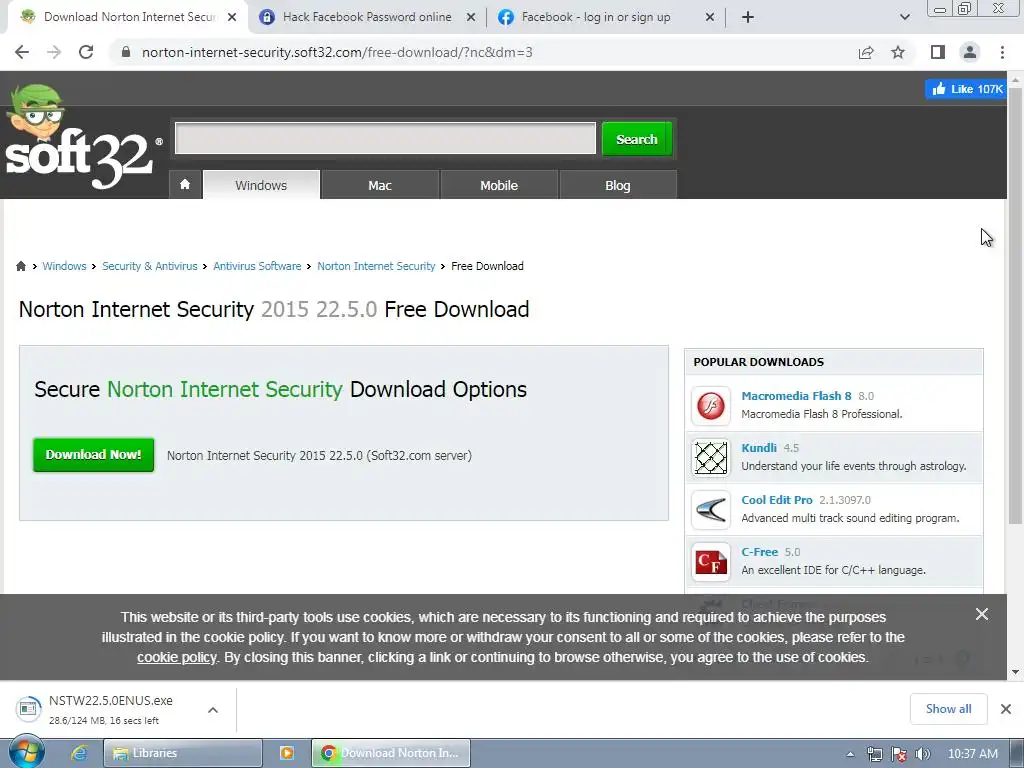Click the Download Now! button

(x=93, y=455)
